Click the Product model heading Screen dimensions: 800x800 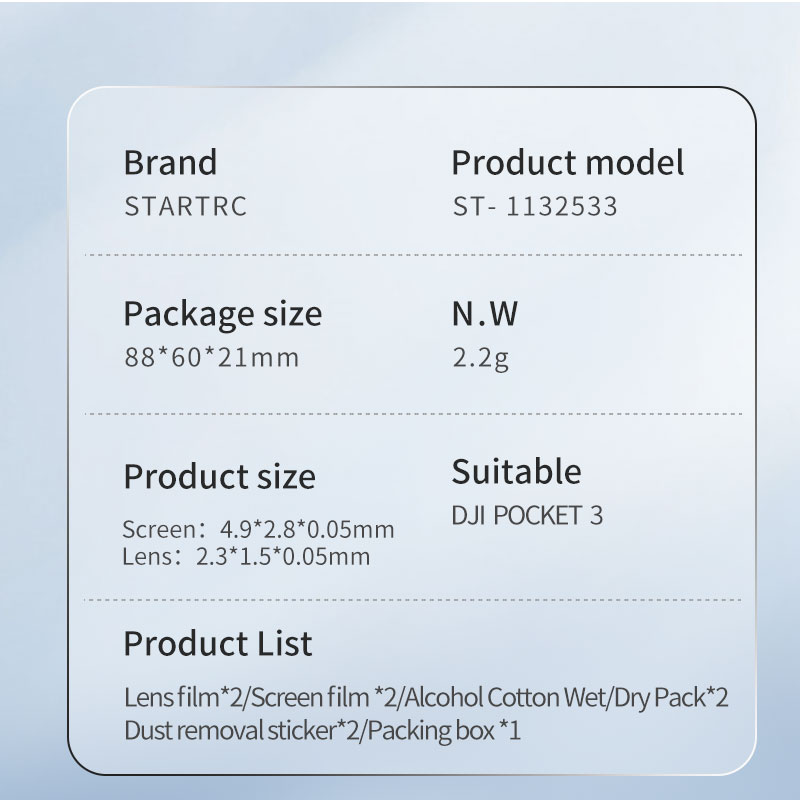(567, 162)
